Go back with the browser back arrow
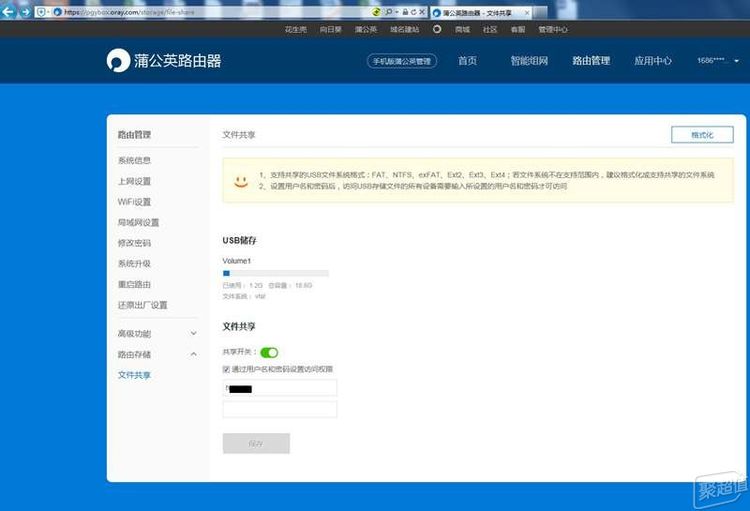The width and height of the screenshot is (750, 511). click(x=8, y=11)
